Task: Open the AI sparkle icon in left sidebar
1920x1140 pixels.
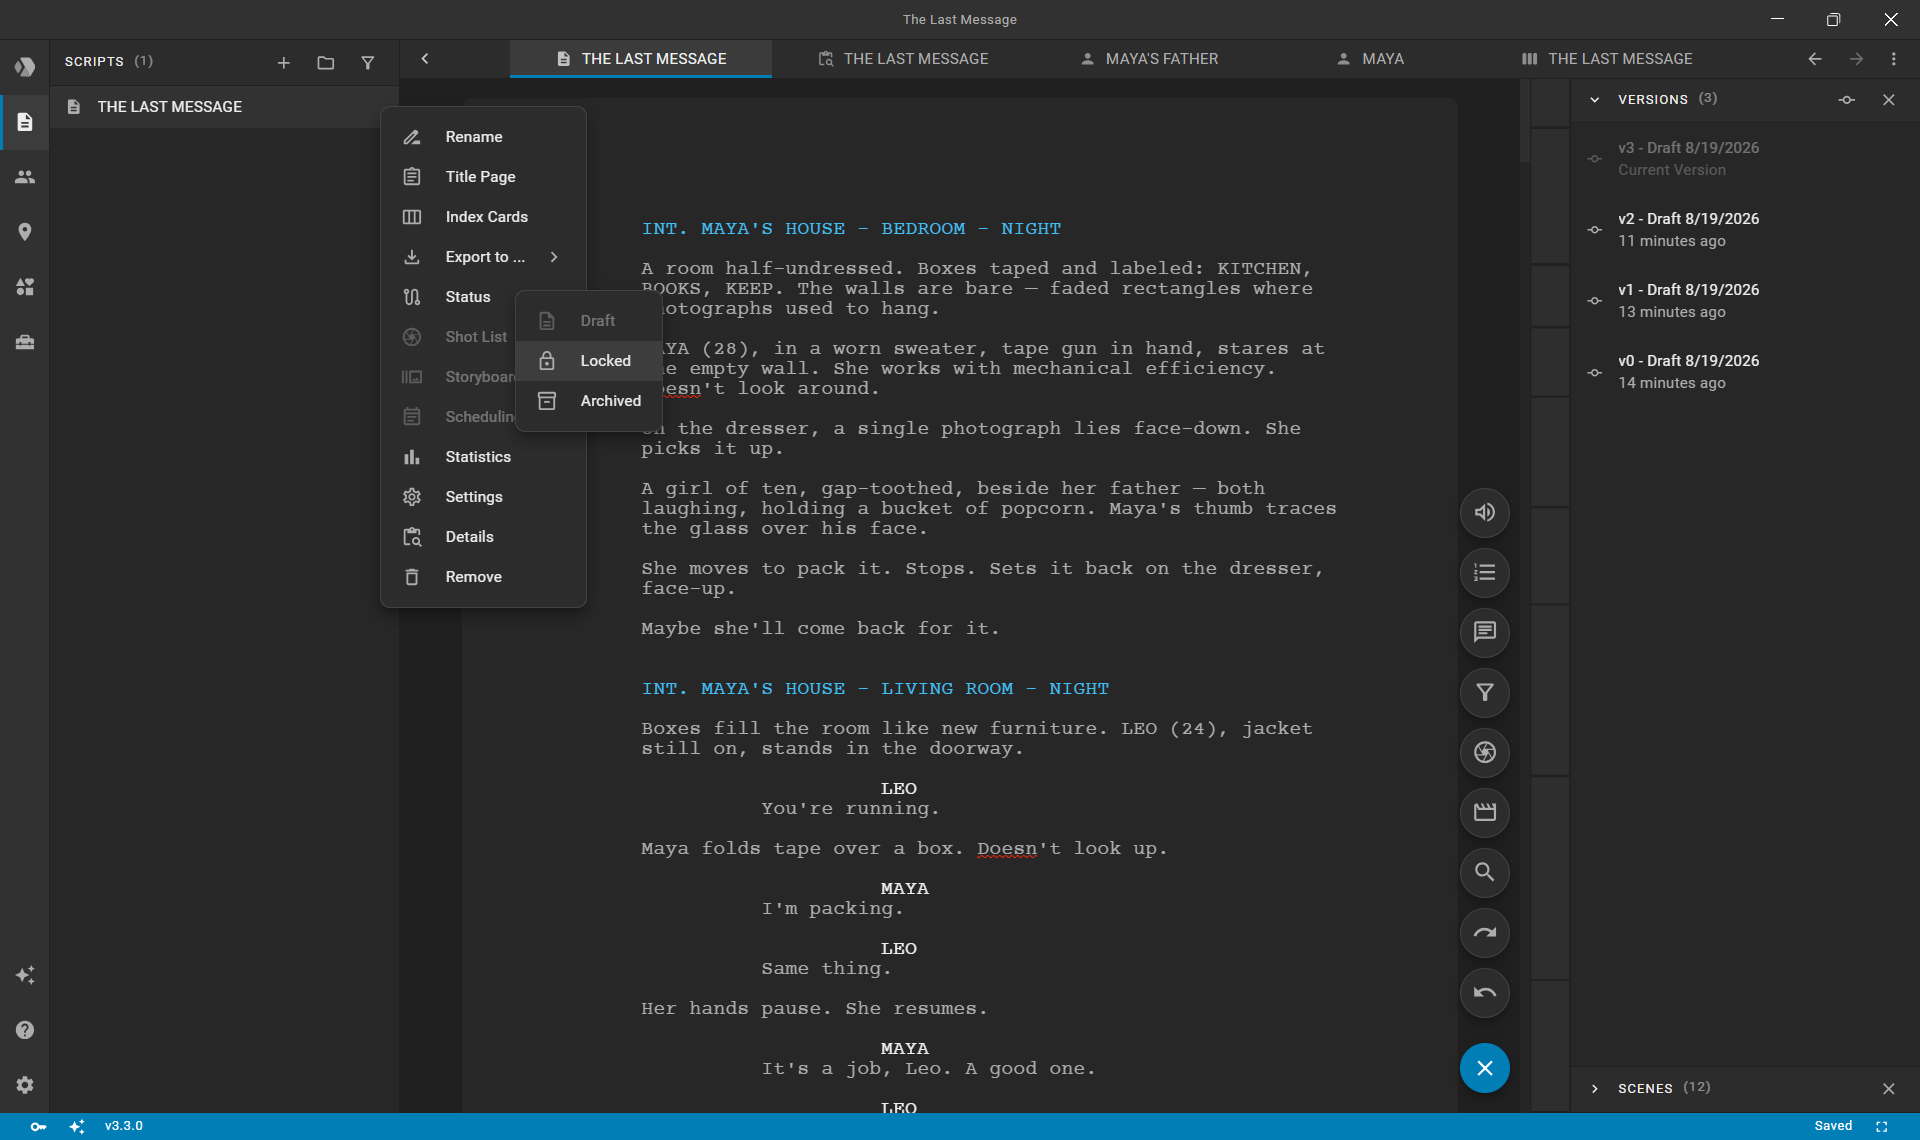Action: tap(25, 975)
